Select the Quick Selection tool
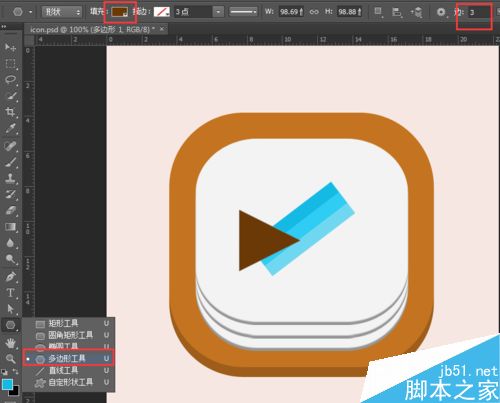The width and height of the screenshot is (500, 403). coord(10,96)
